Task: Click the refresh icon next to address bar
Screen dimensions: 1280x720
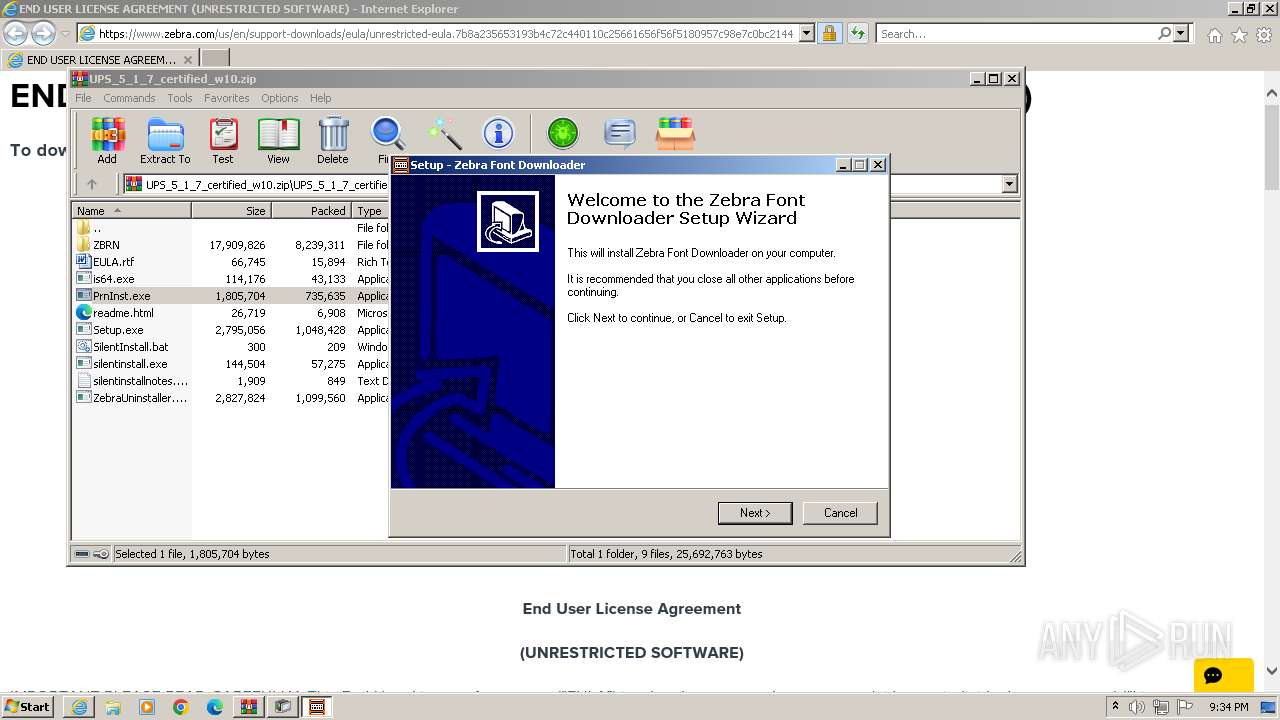Action: tap(857, 34)
